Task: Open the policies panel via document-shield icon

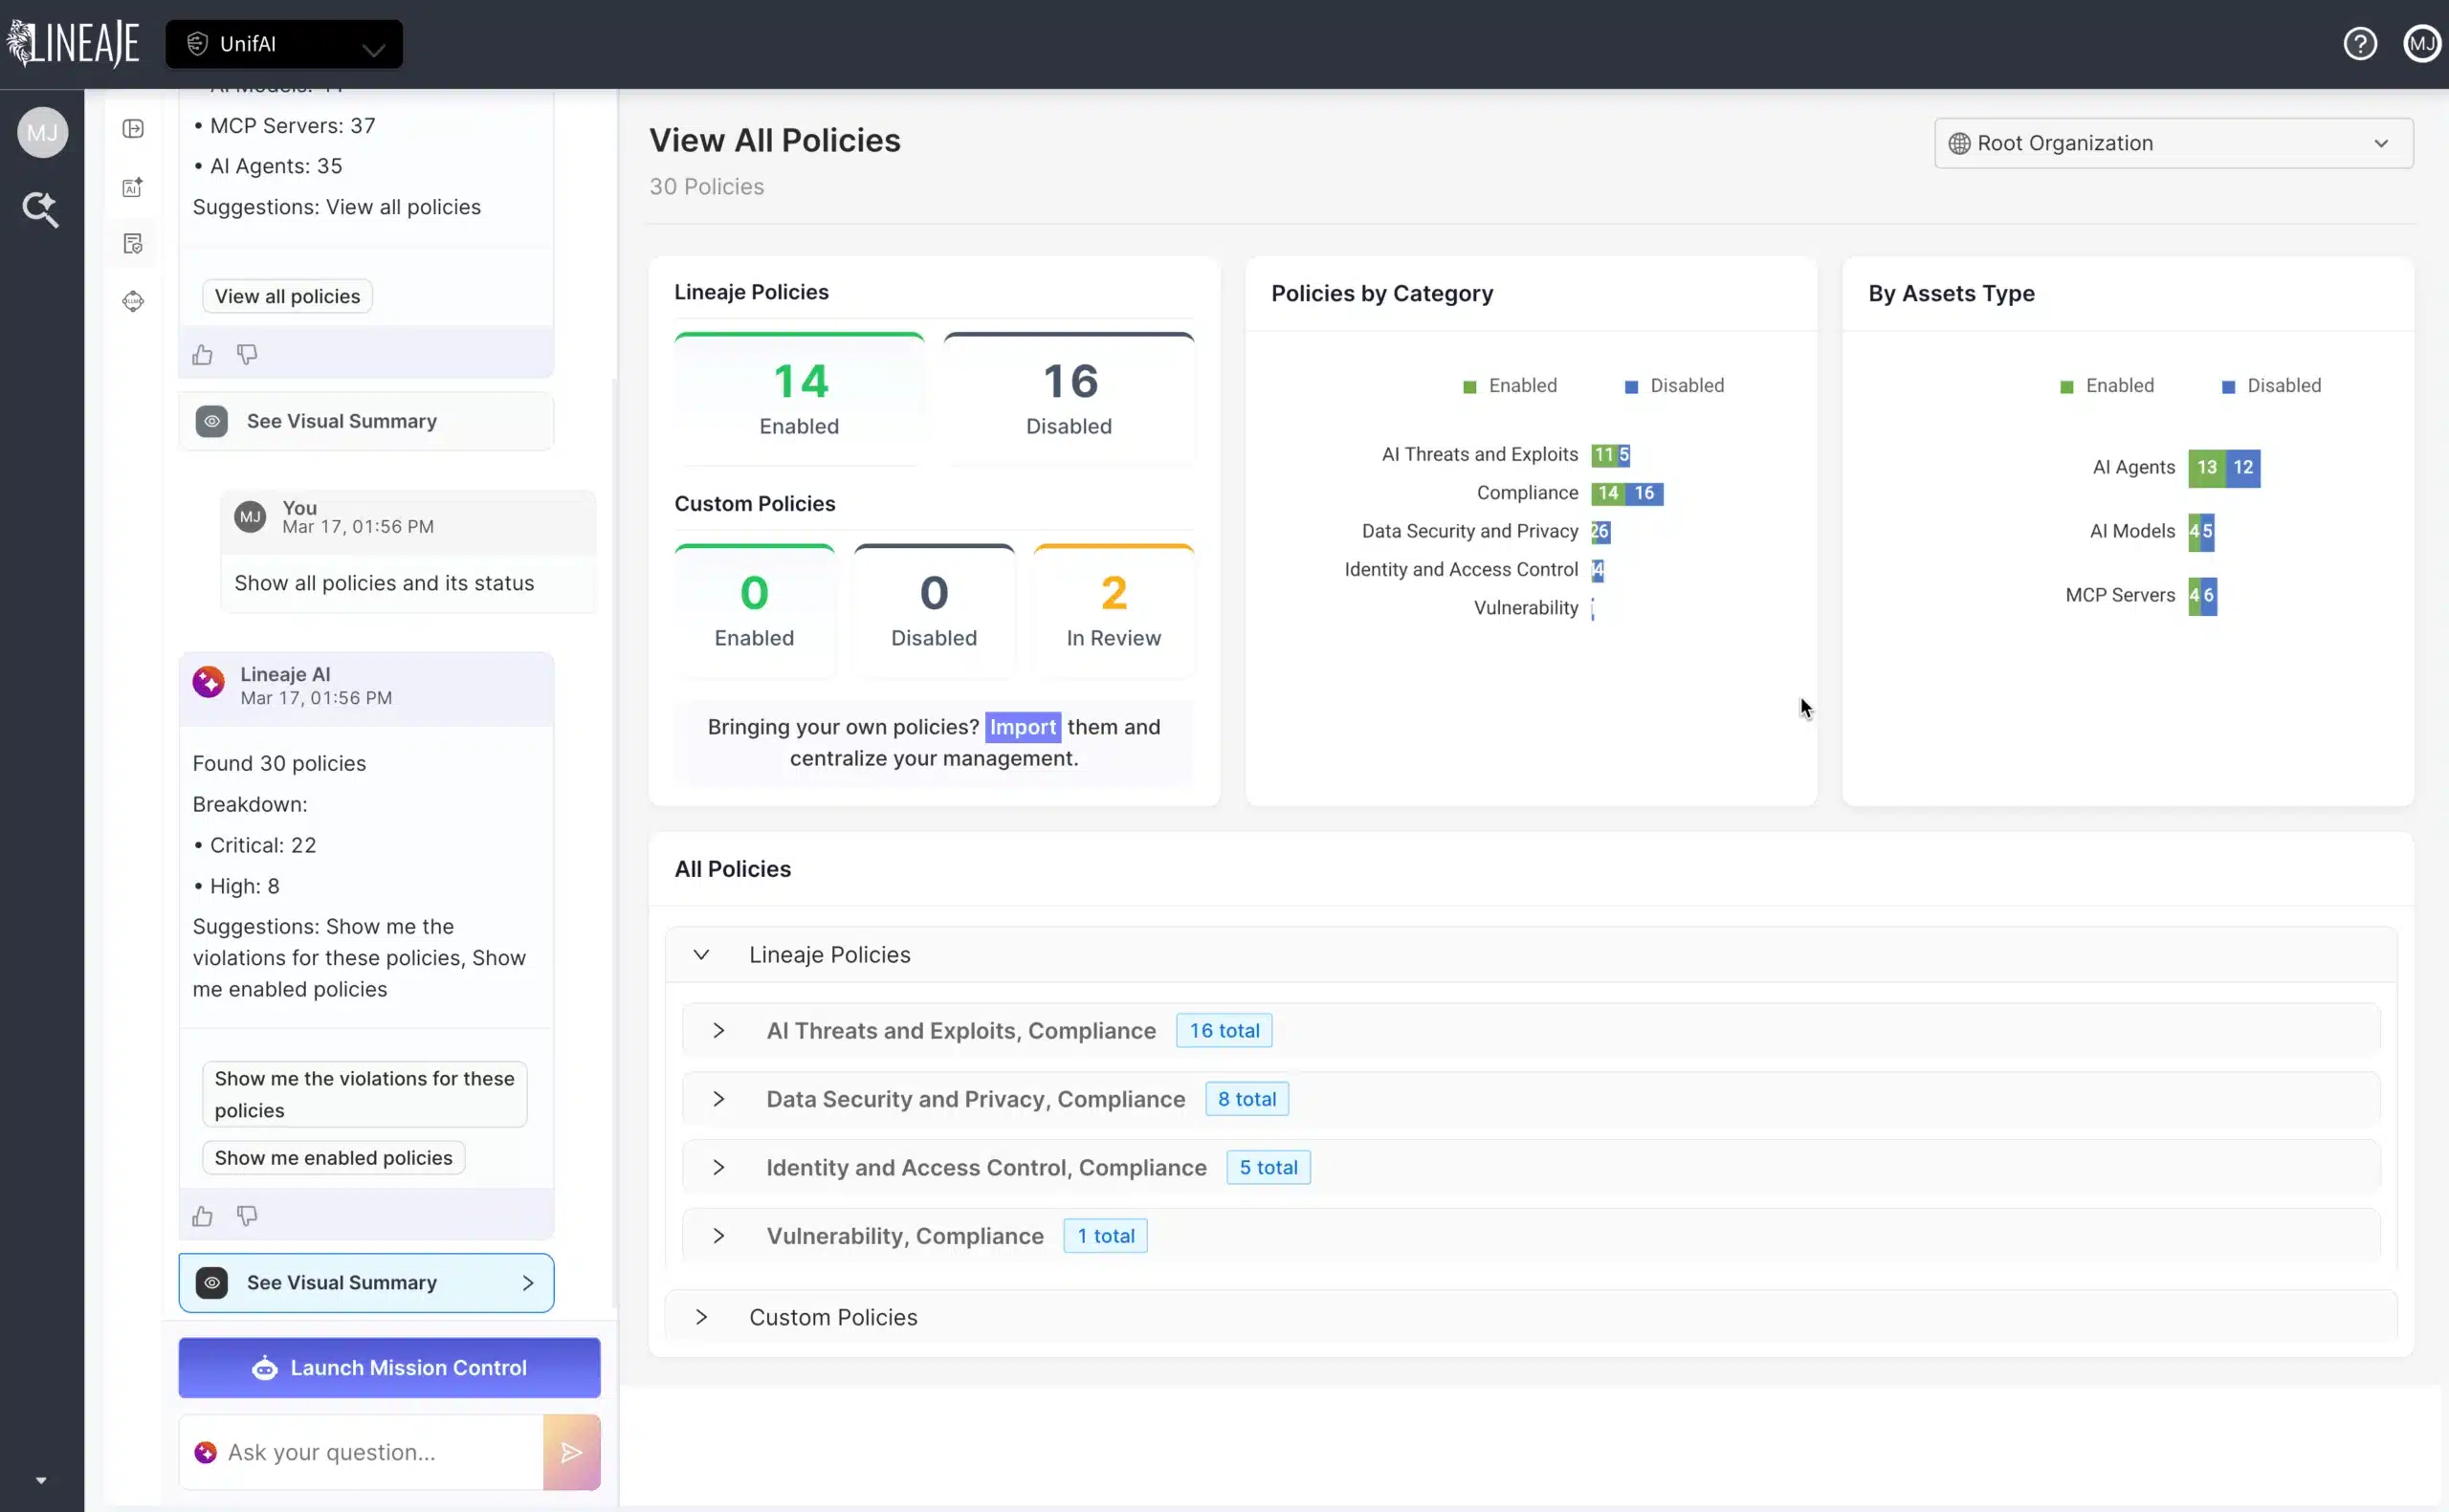Action: [x=133, y=243]
